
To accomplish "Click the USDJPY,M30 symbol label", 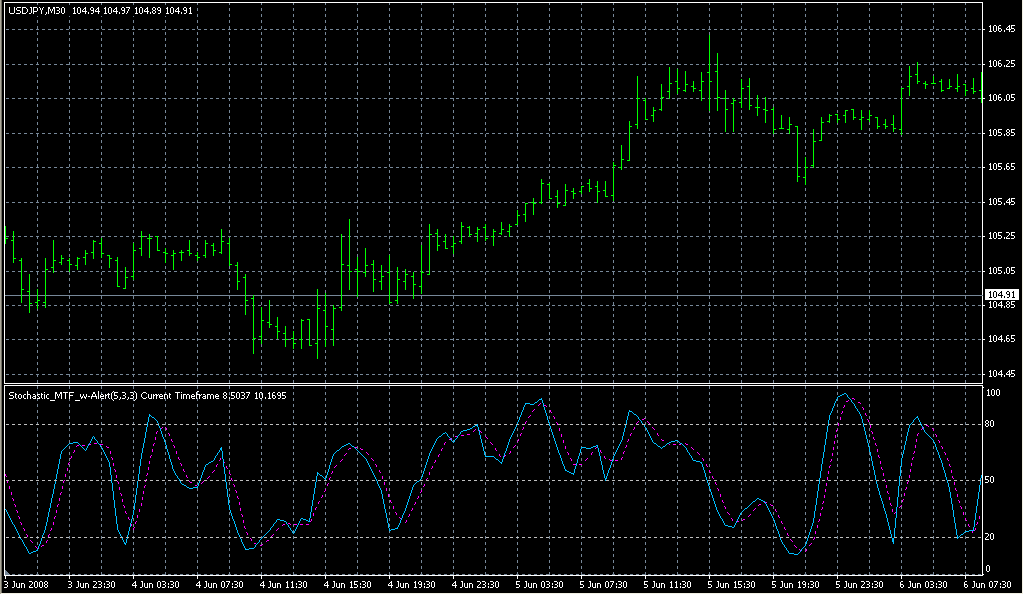I will (x=37, y=10).
